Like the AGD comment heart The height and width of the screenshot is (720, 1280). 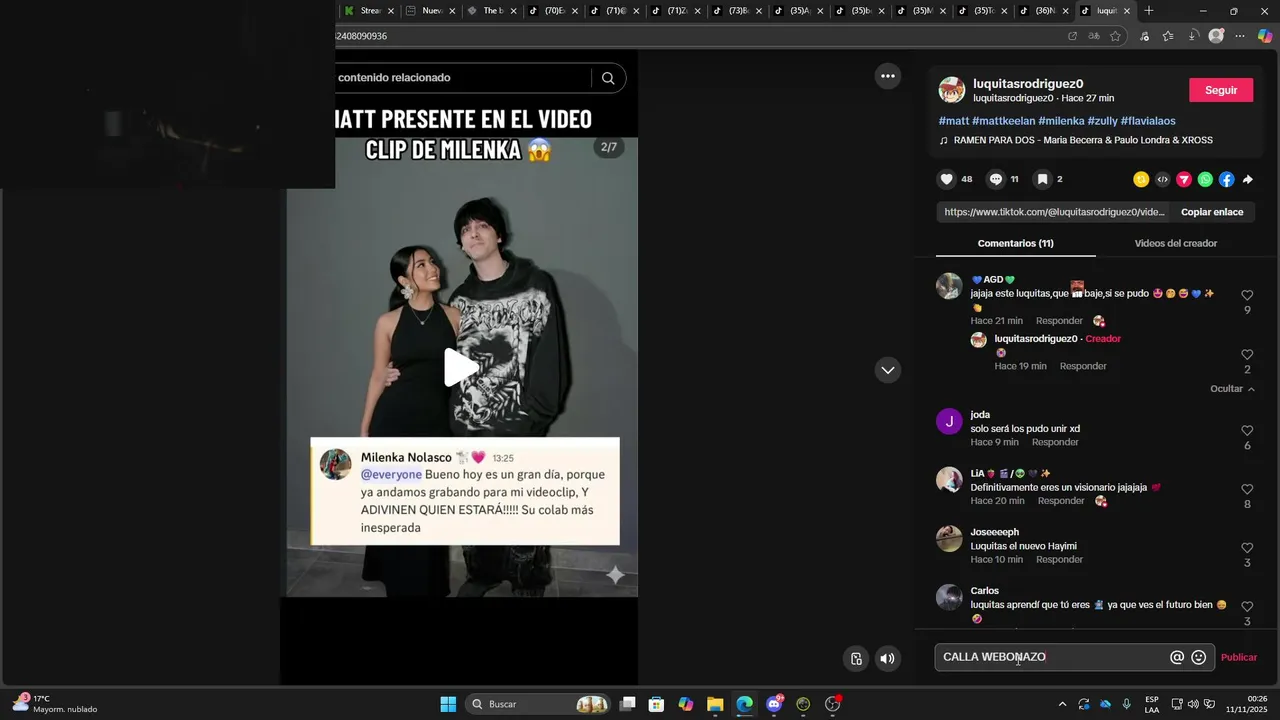pos(1247,296)
